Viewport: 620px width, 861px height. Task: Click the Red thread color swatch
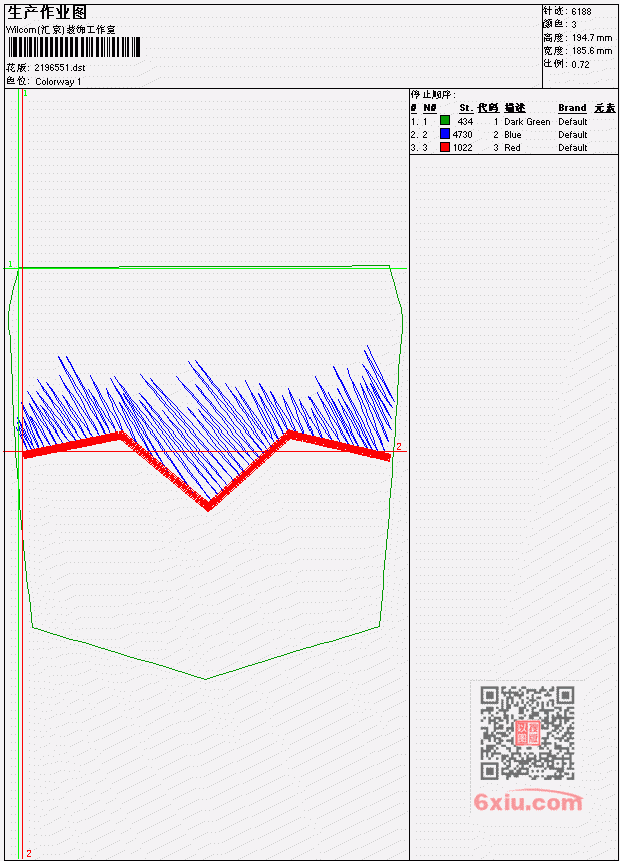pyautogui.click(x=445, y=147)
